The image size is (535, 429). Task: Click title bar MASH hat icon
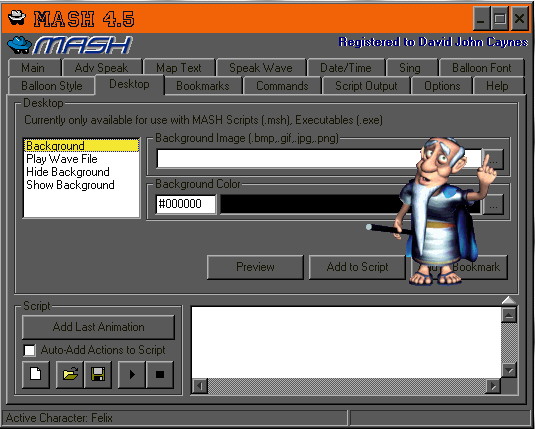click(17, 17)
